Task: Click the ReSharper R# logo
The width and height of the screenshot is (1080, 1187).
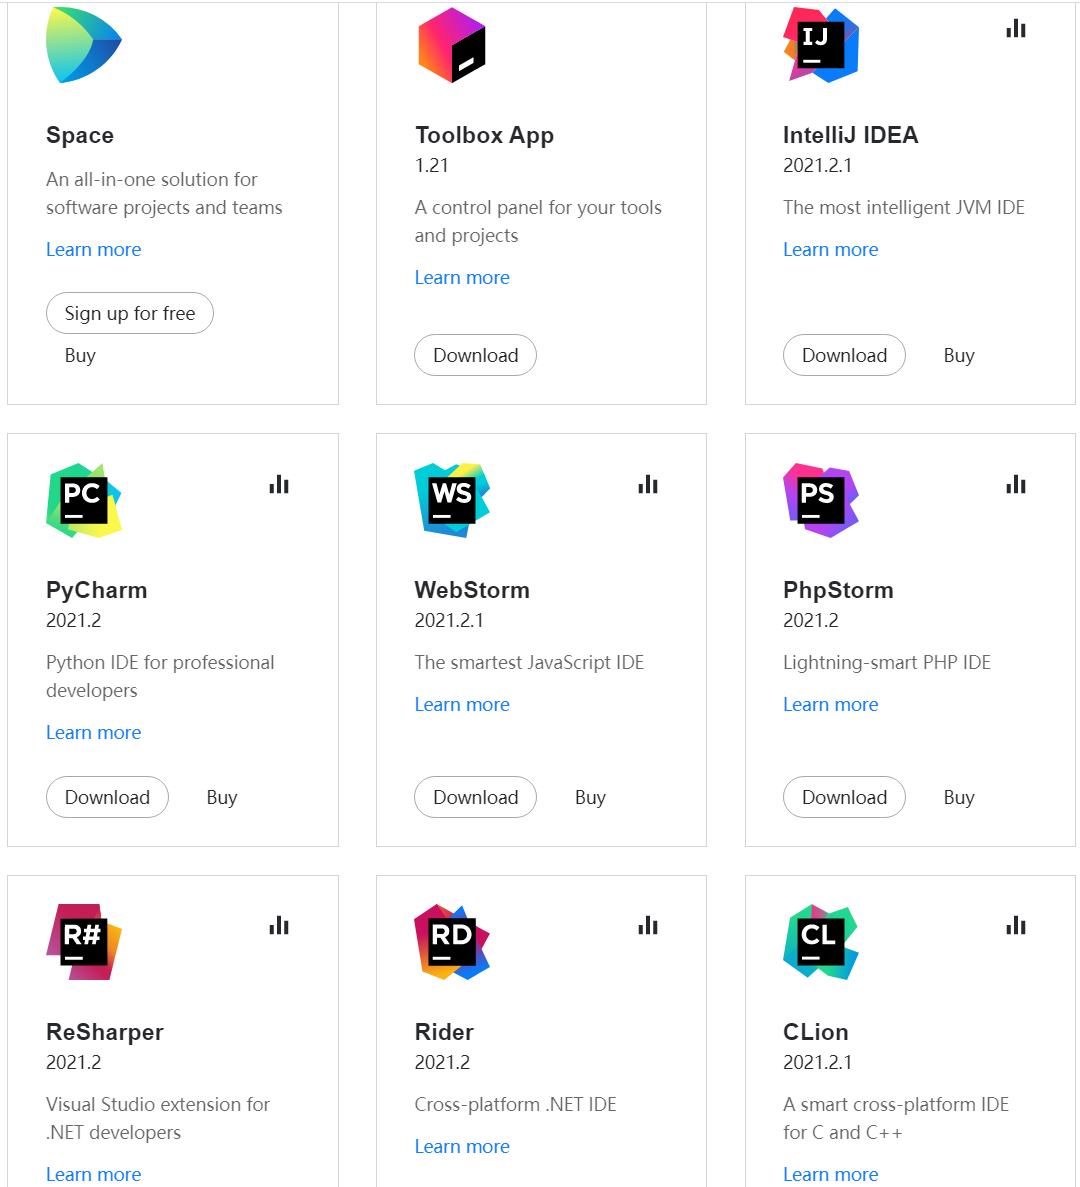Action: 84,942
